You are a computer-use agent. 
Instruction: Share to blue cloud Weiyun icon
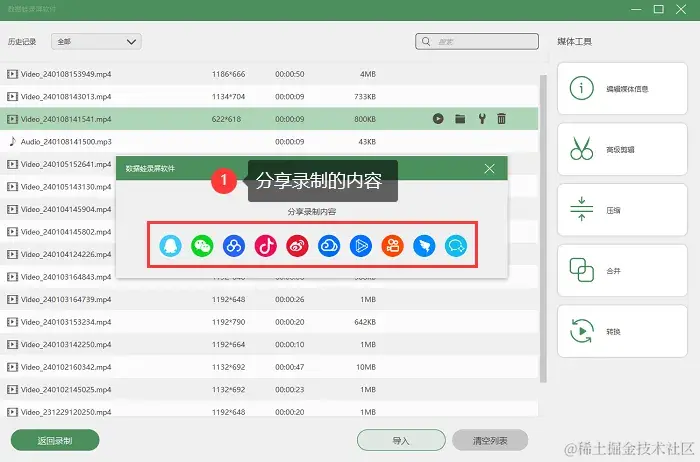click(329, 246)
